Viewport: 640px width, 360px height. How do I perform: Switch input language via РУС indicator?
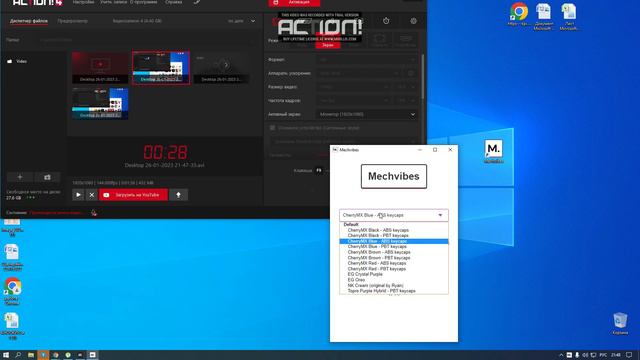pyautogui.click(x=603, y=355)
